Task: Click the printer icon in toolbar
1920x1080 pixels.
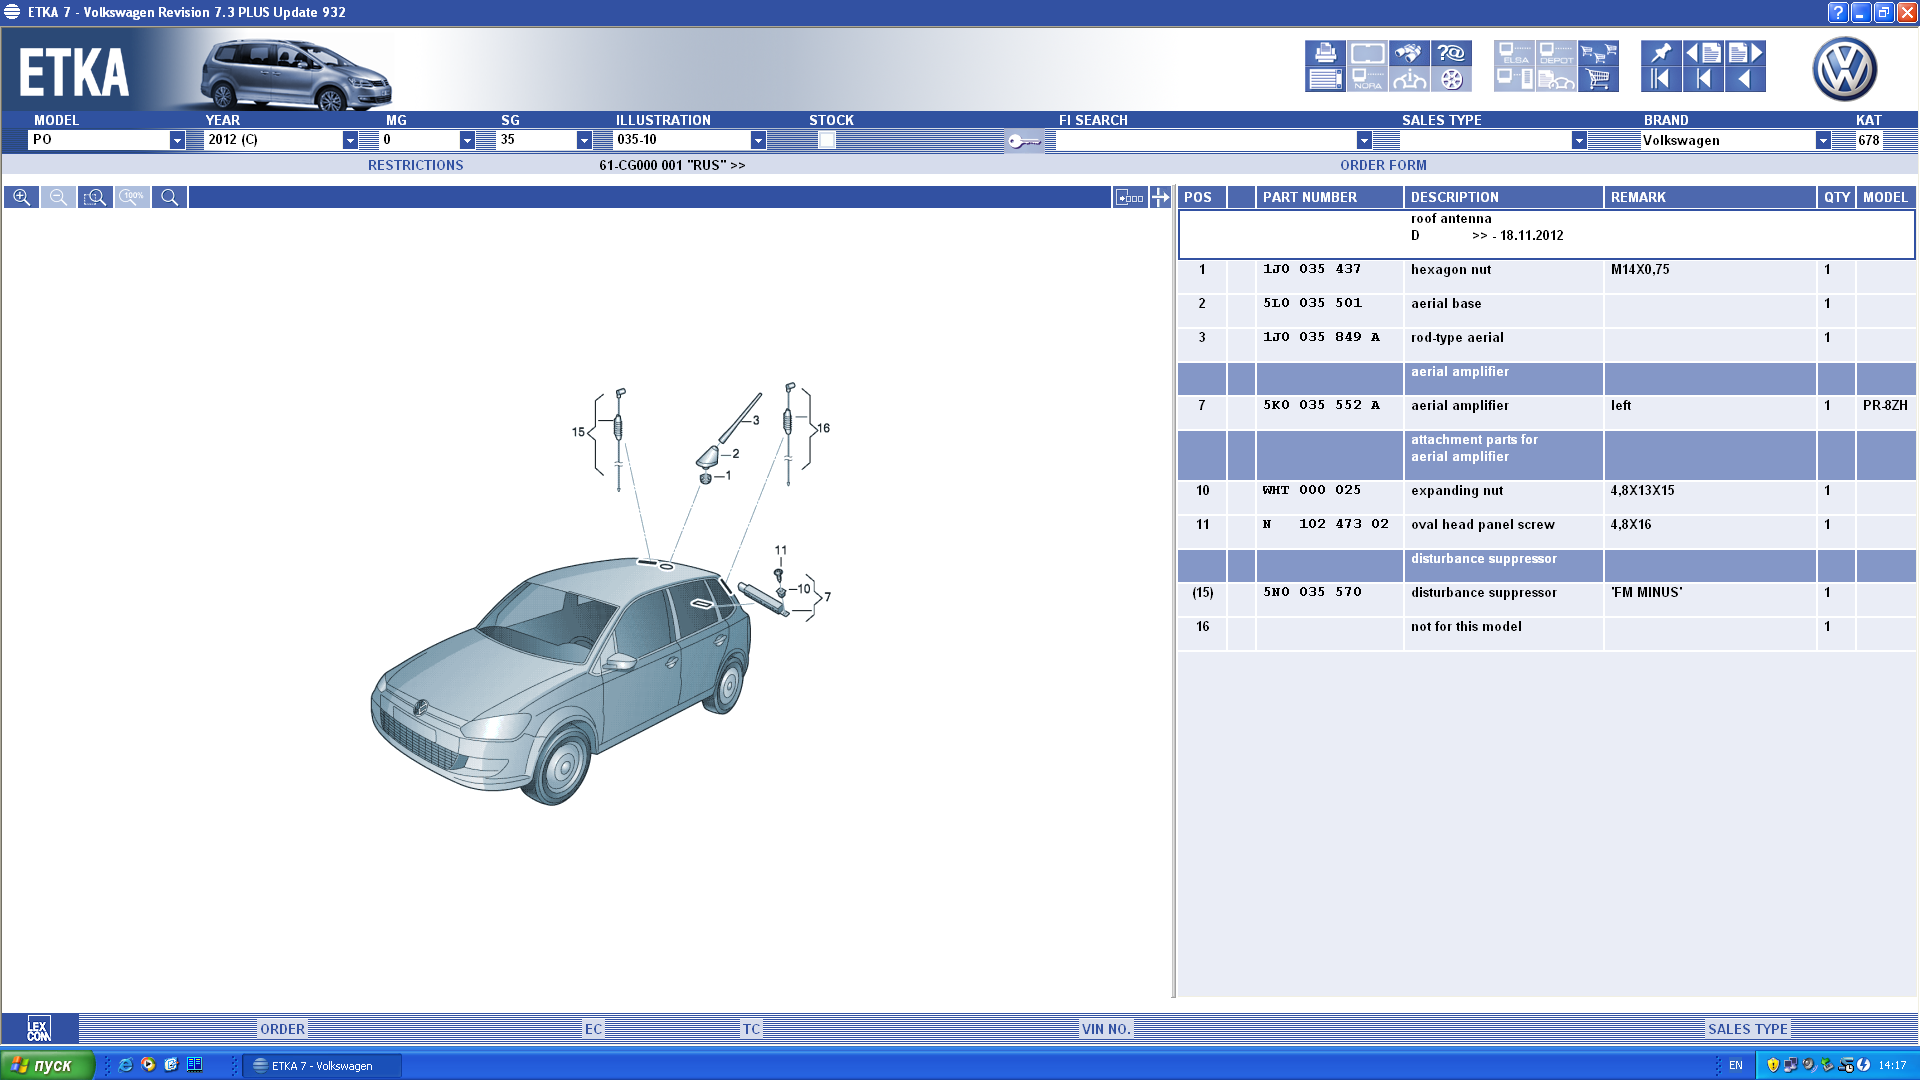Action: [x=1325, y=53]
